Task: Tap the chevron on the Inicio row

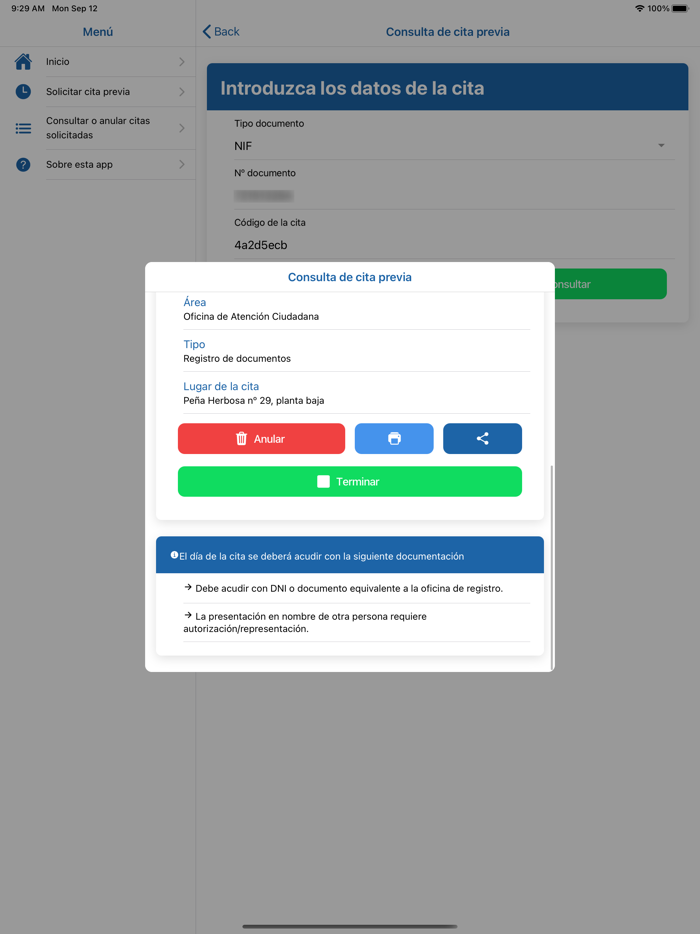Action: click(x=182, y=62)
